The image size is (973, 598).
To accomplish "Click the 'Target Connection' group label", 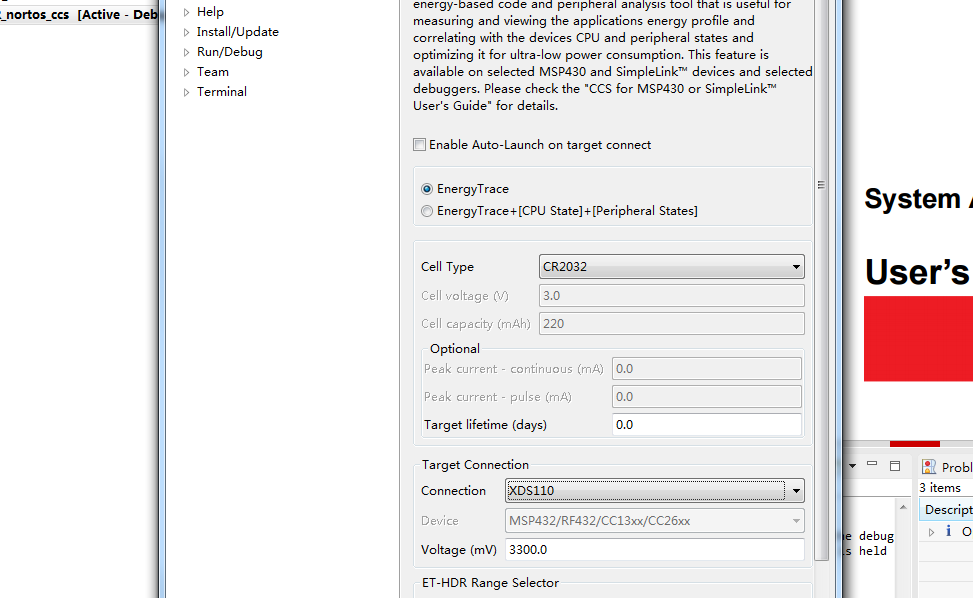I will (x=475, y=465).
